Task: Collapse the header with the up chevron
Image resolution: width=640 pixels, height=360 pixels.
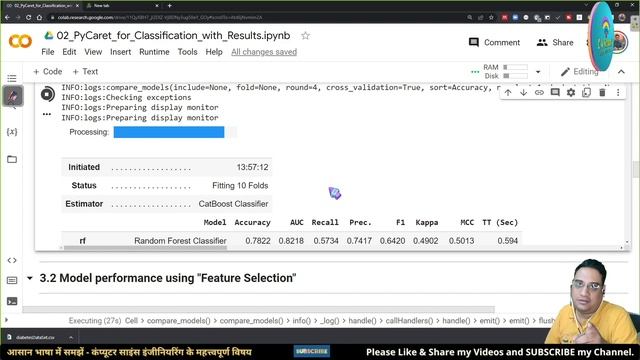Action: (621, 72)
